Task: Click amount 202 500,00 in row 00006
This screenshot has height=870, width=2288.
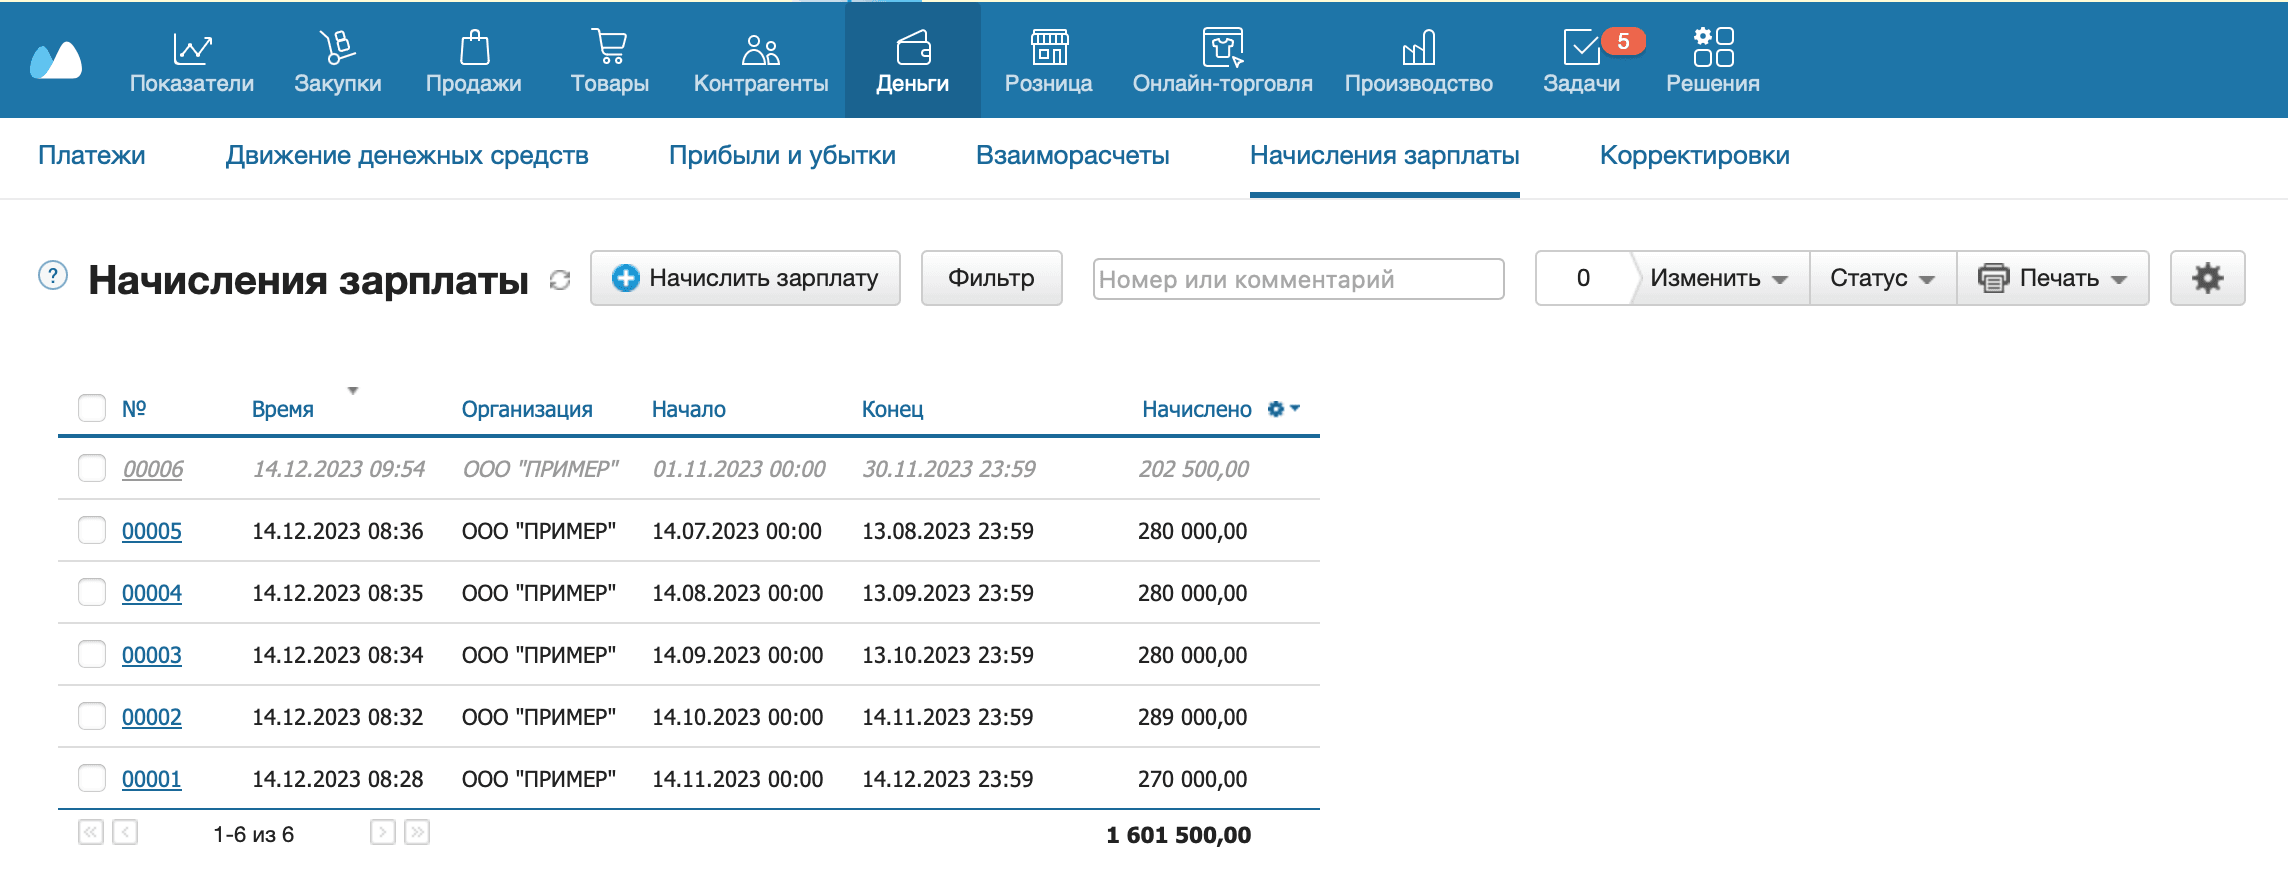Action: pyautogui.click(x=1194, y=469)
